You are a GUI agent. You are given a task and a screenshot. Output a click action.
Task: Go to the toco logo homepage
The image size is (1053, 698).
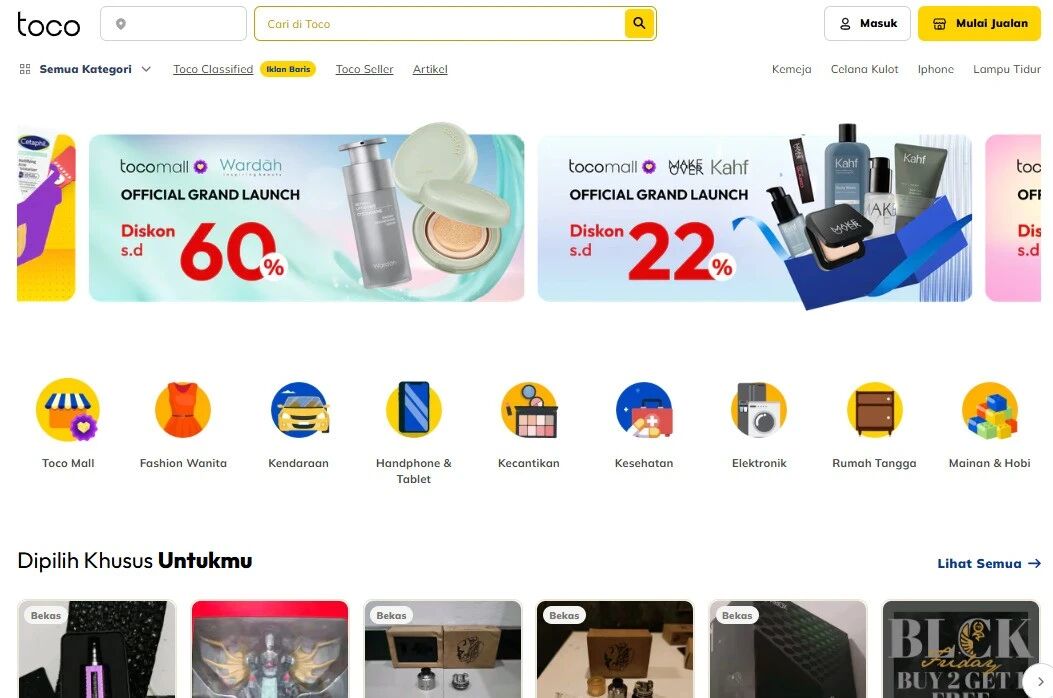coord(48,24)
